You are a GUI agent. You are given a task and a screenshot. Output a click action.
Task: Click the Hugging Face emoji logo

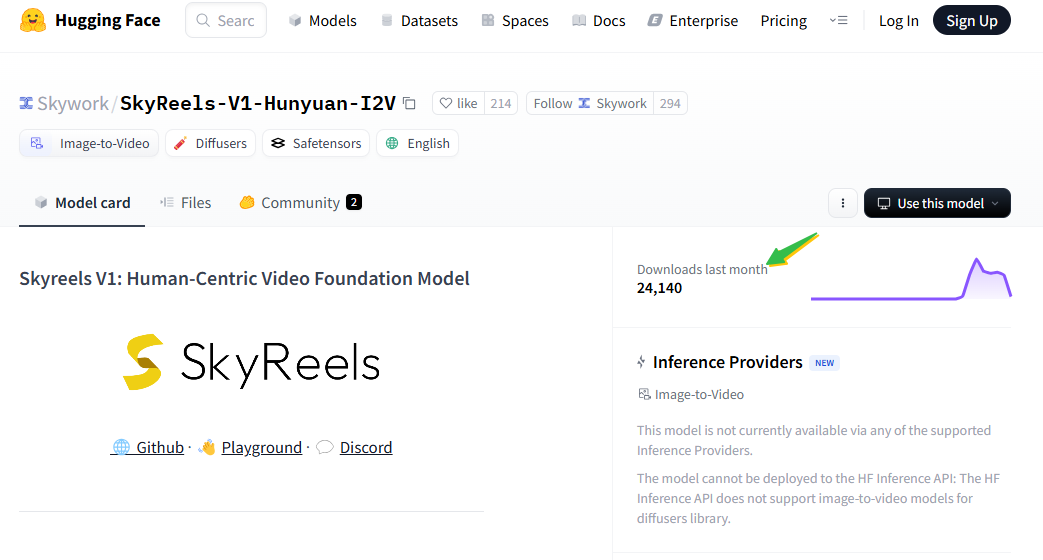point(33,21)
